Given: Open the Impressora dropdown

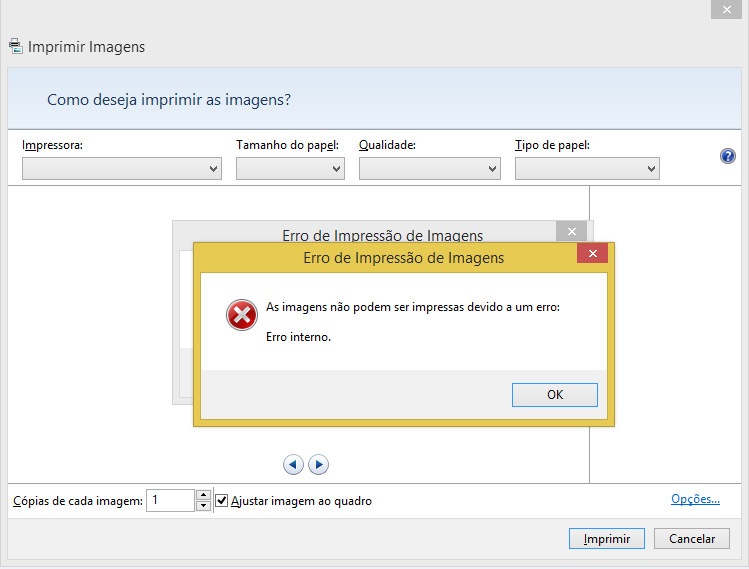Looking at the screenshot, I should coord(122,169).
